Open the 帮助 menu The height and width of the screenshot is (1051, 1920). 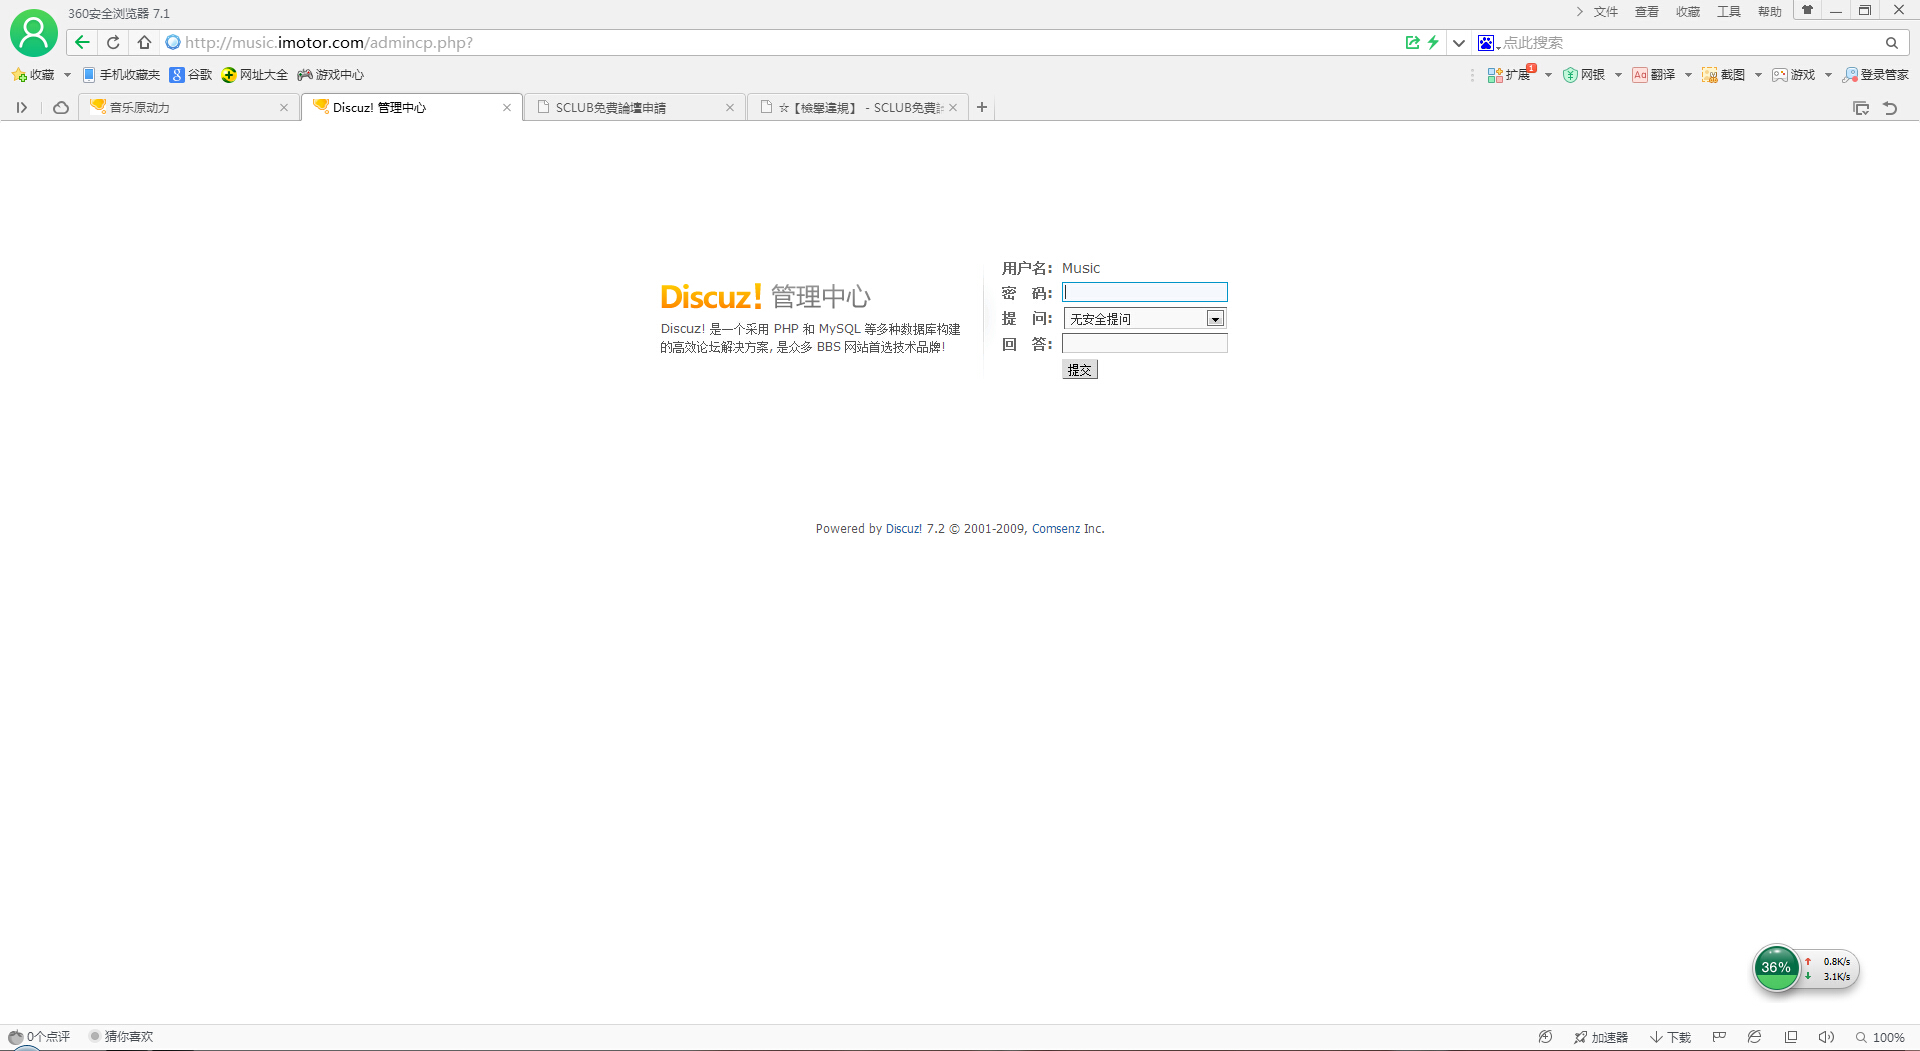click(1770, 12)
